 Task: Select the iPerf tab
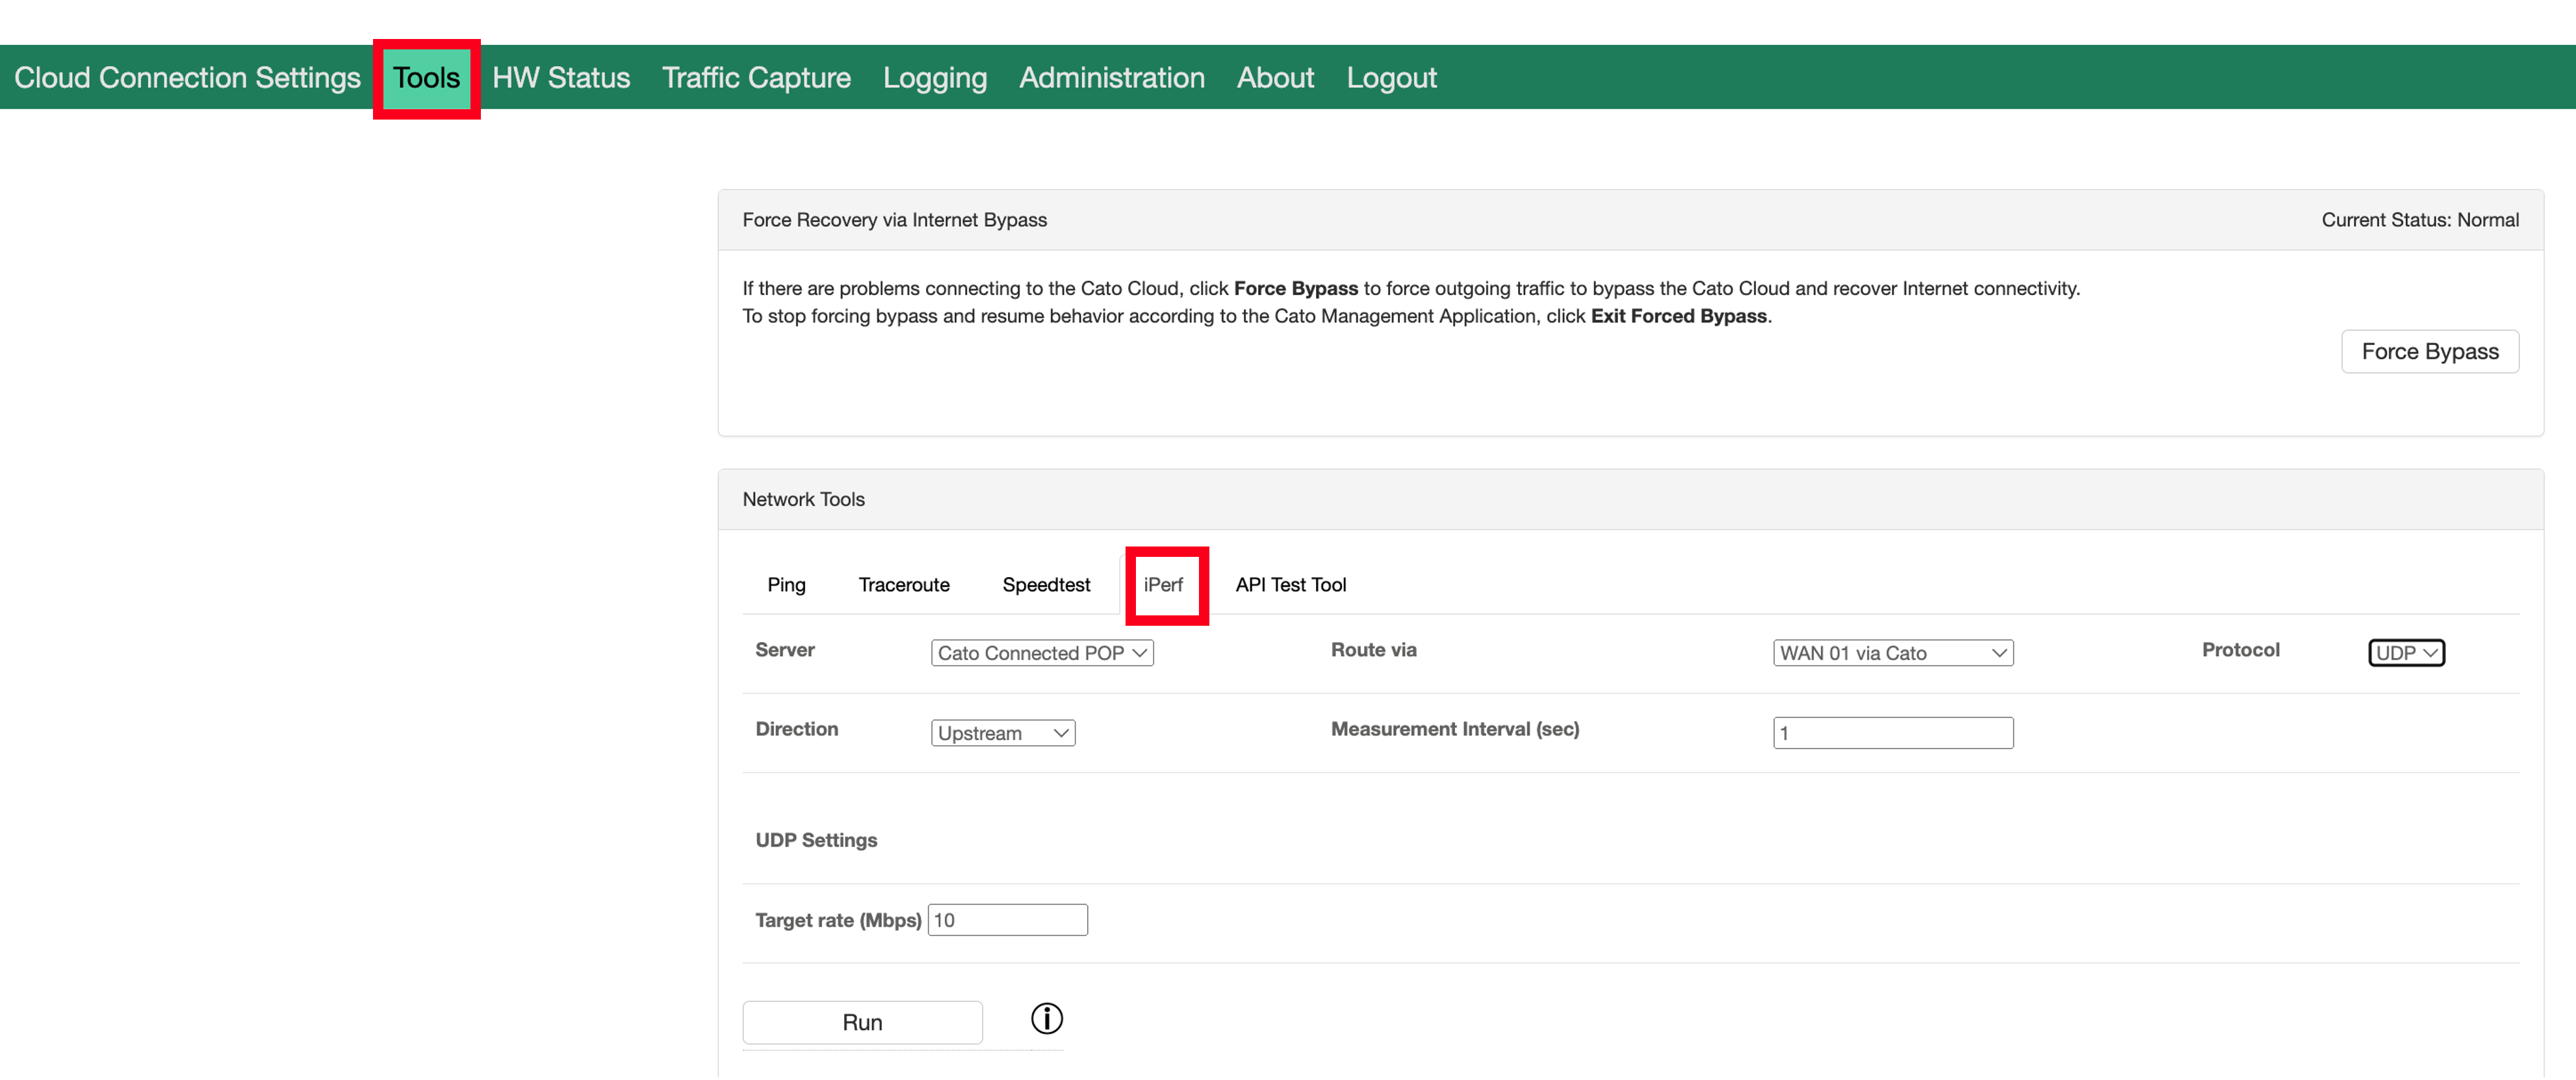pos(1163,584)
